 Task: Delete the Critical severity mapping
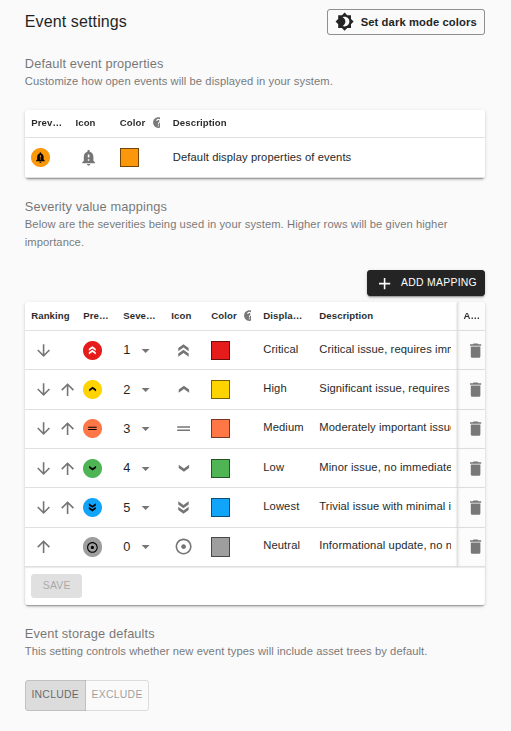click(475, 351)
